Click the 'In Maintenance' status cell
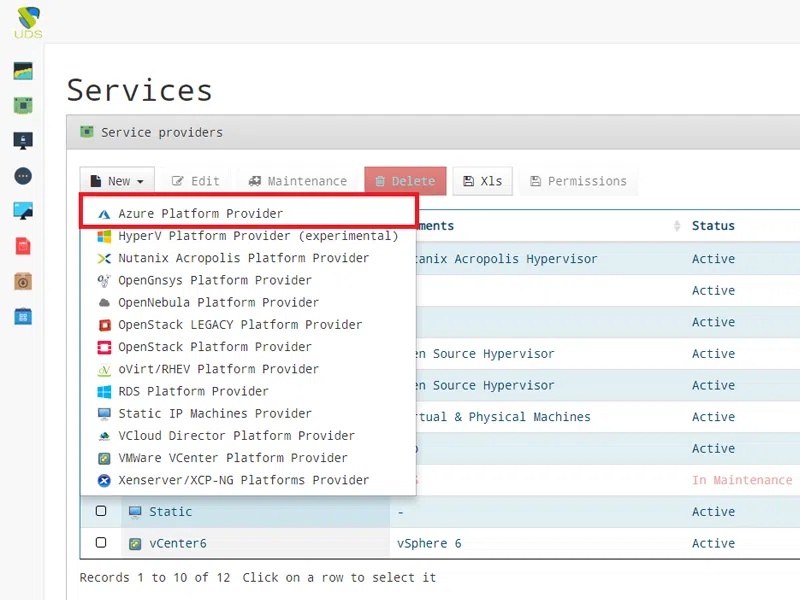 point(742,480)
